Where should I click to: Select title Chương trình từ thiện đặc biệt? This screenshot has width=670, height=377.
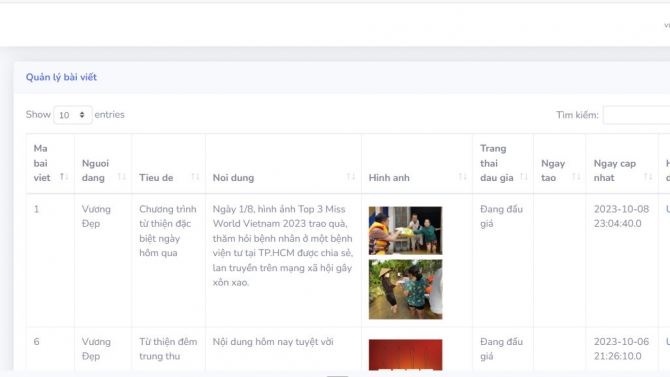[168, 231]
